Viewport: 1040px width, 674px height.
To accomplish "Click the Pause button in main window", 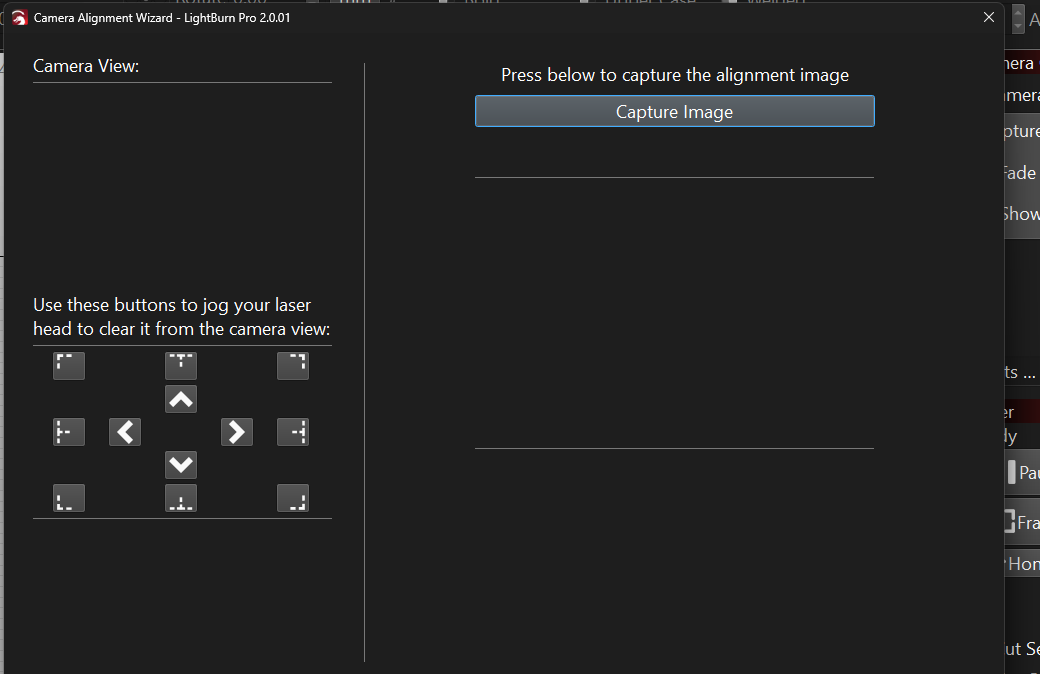I will point(1022,472).
